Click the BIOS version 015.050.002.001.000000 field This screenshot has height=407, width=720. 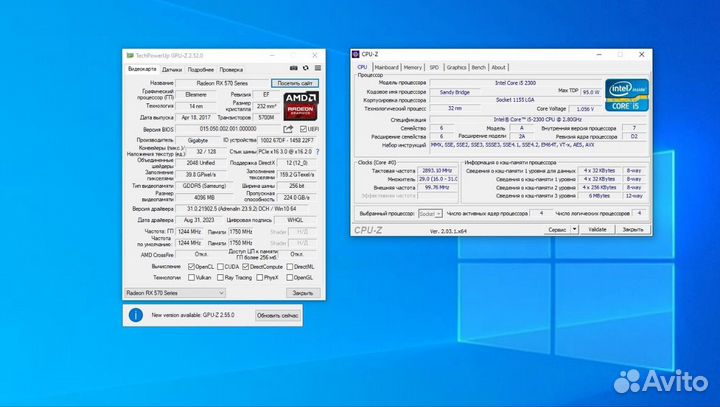(x=228, y=129)
